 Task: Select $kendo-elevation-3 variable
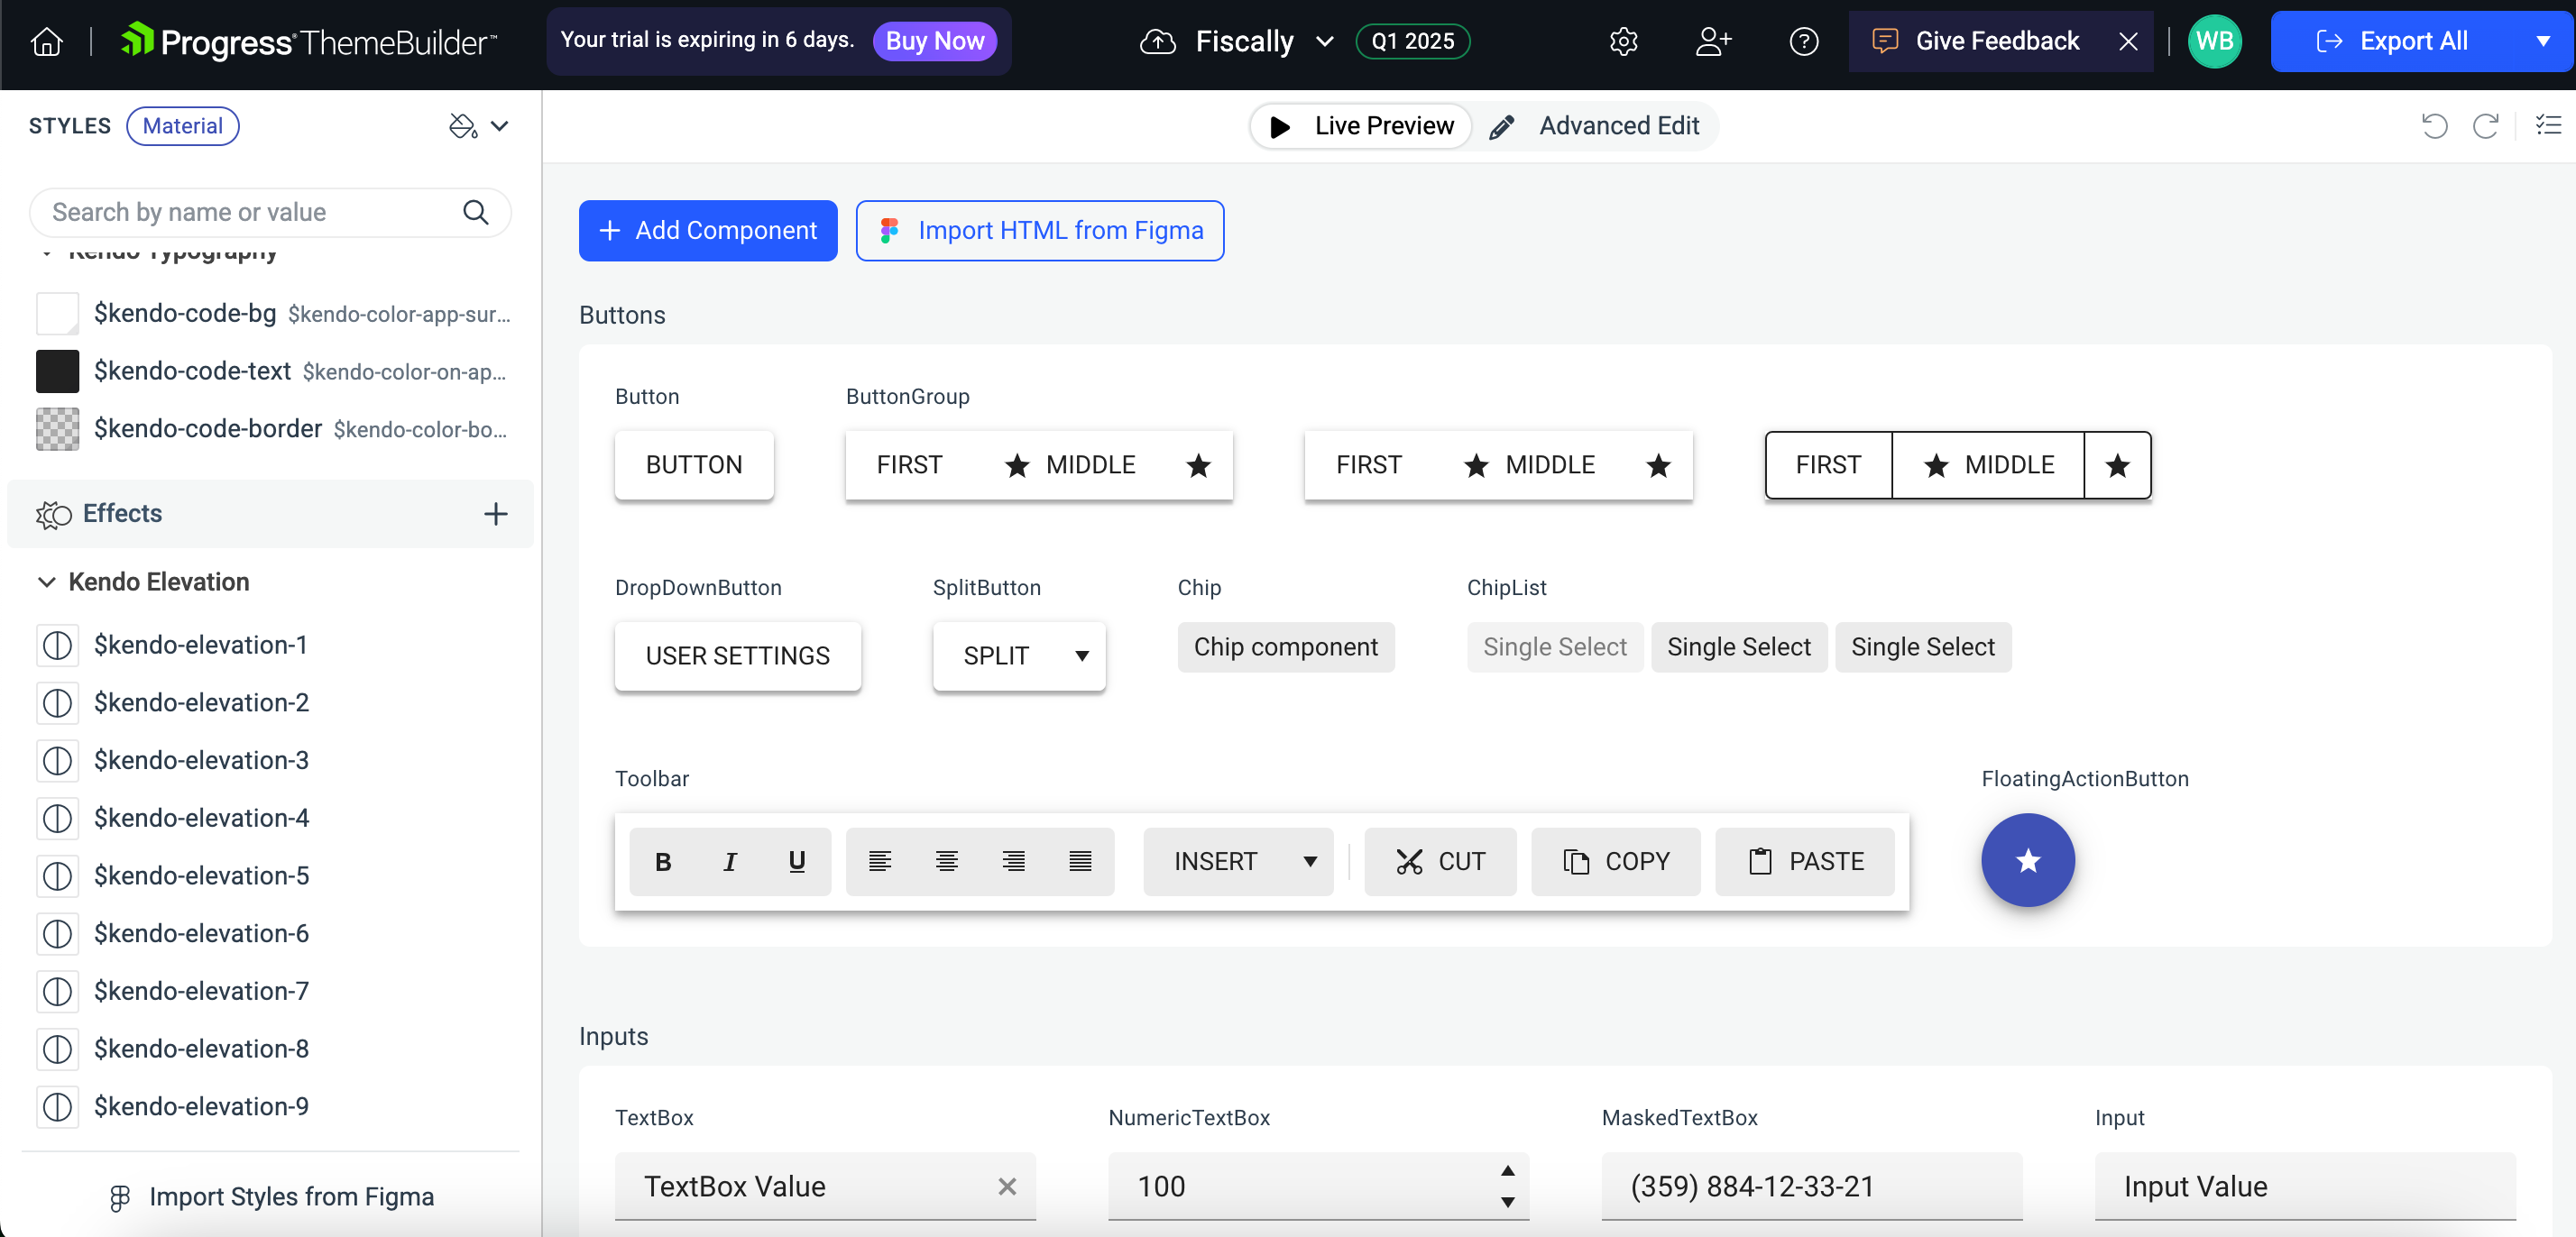(x=201, y=761)
